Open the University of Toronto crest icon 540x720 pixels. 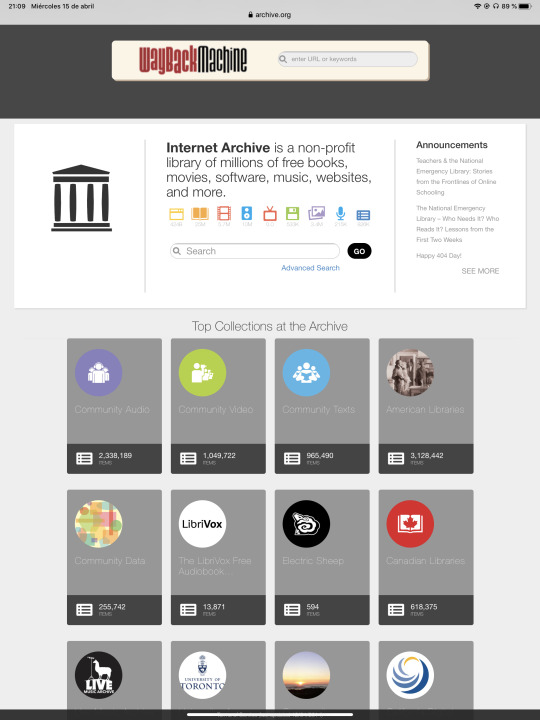click(x=202, y=675)
